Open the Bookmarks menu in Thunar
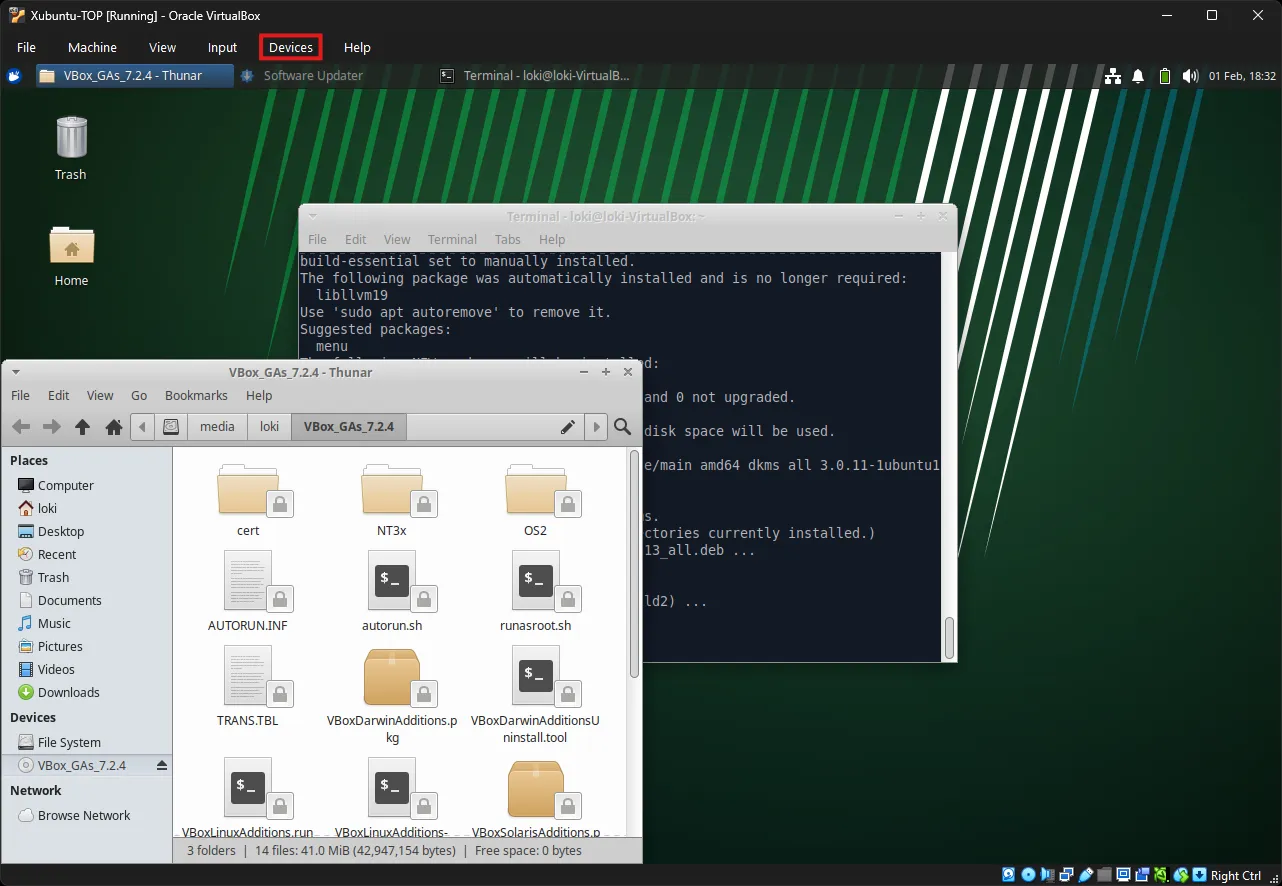The image size is (1282, 886). [x=196, y=395]
